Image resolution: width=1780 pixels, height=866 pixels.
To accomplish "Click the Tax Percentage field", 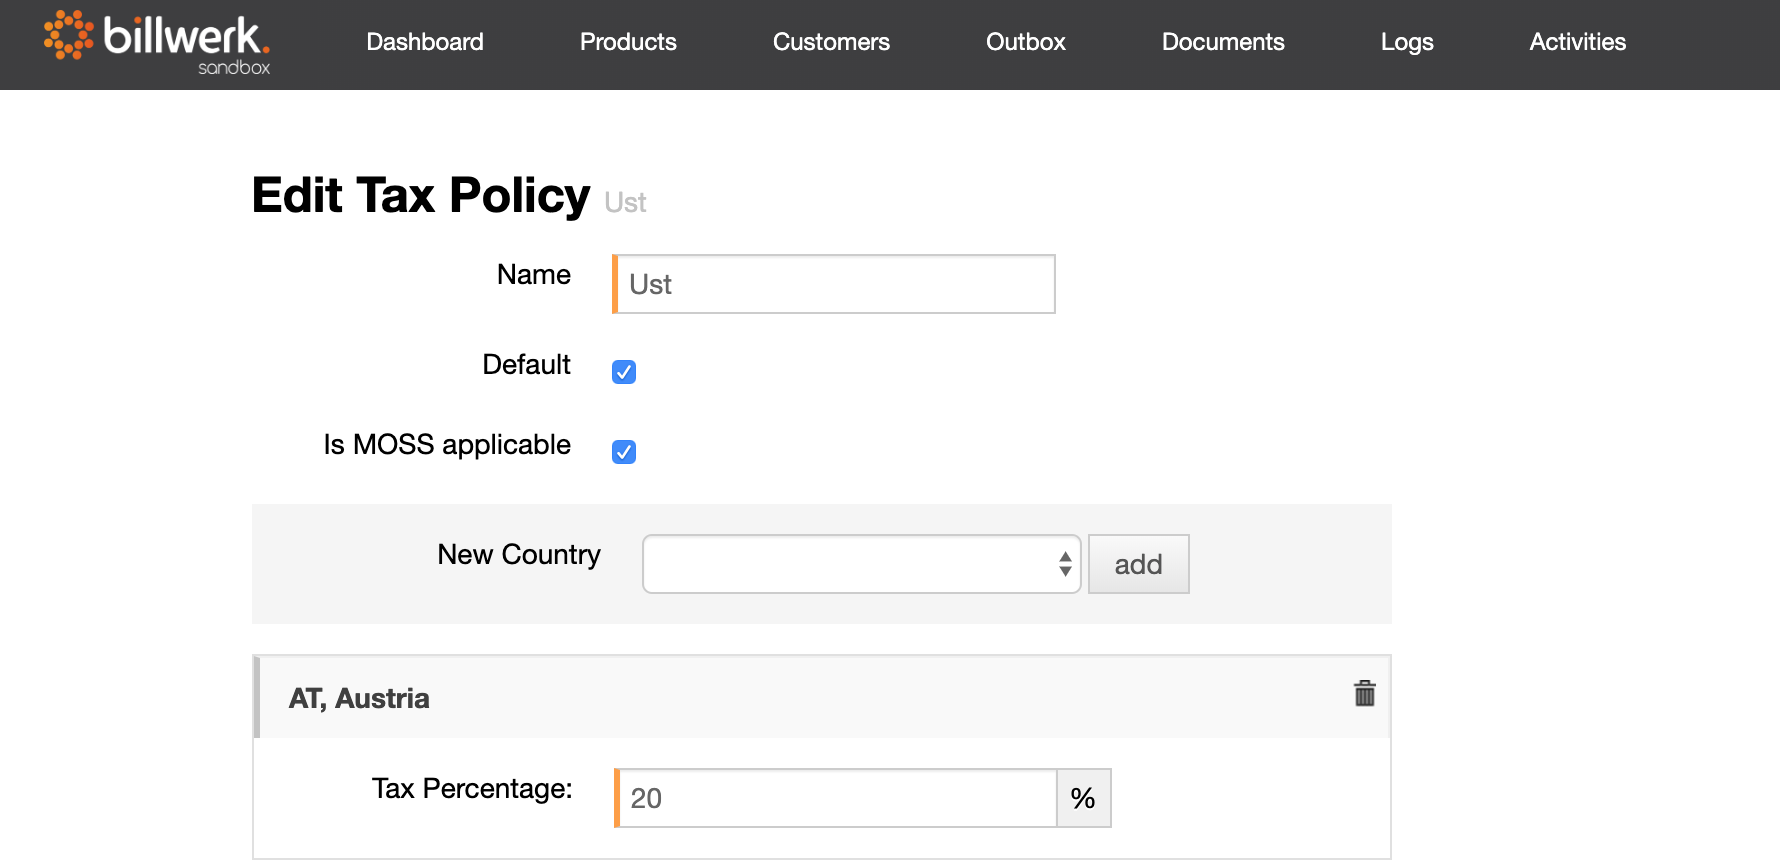I will (836, 798).
